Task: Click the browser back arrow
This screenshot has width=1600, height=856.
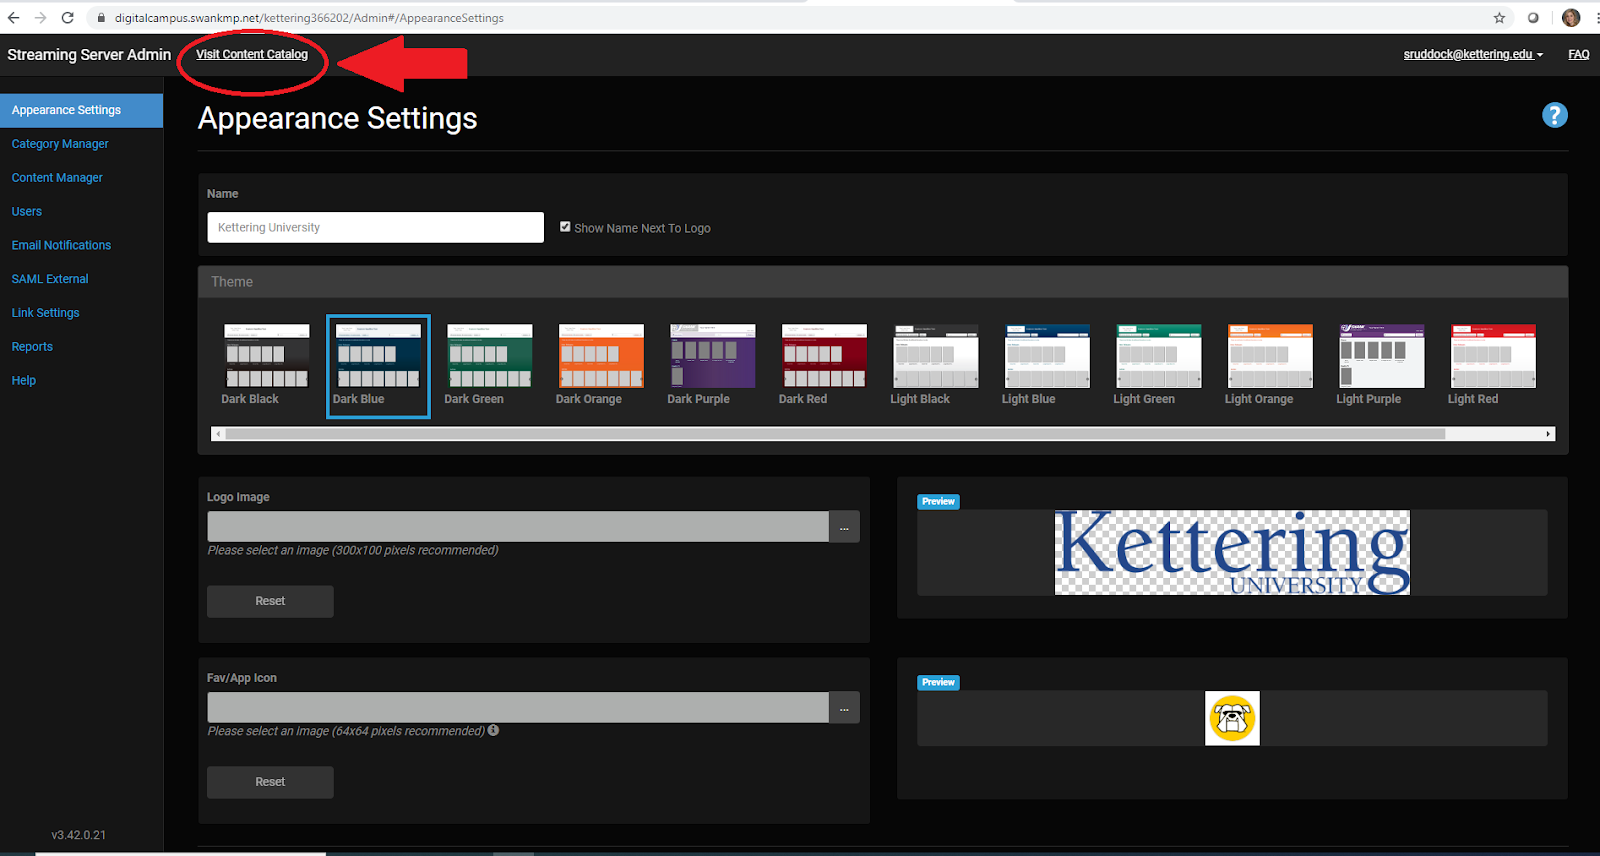Action: click(14, 18)
